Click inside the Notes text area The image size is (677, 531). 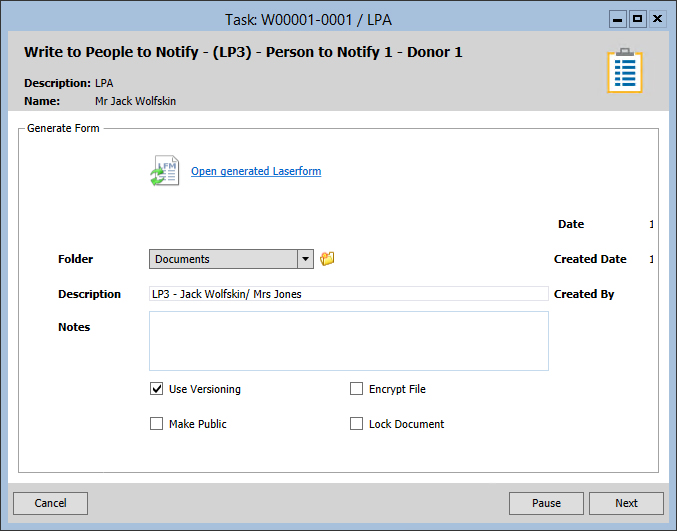pyautogui.click(x=348, y=341)
